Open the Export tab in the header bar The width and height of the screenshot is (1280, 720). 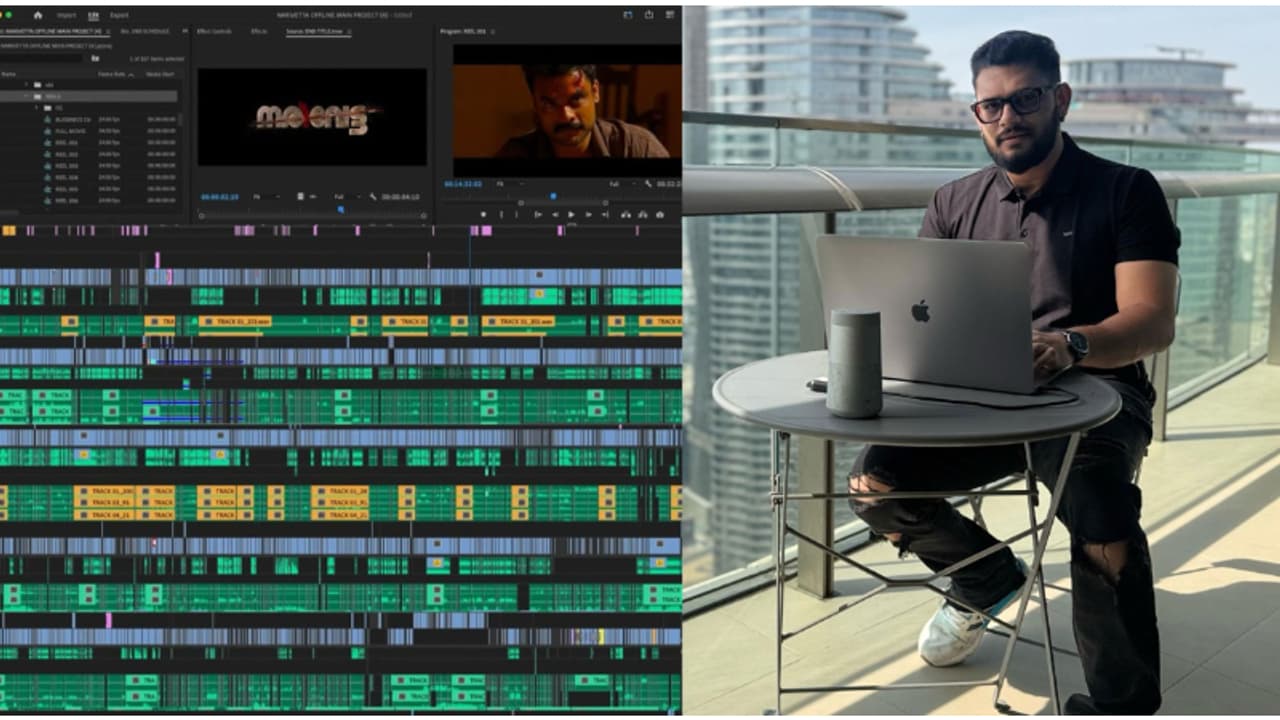[120, 15]
